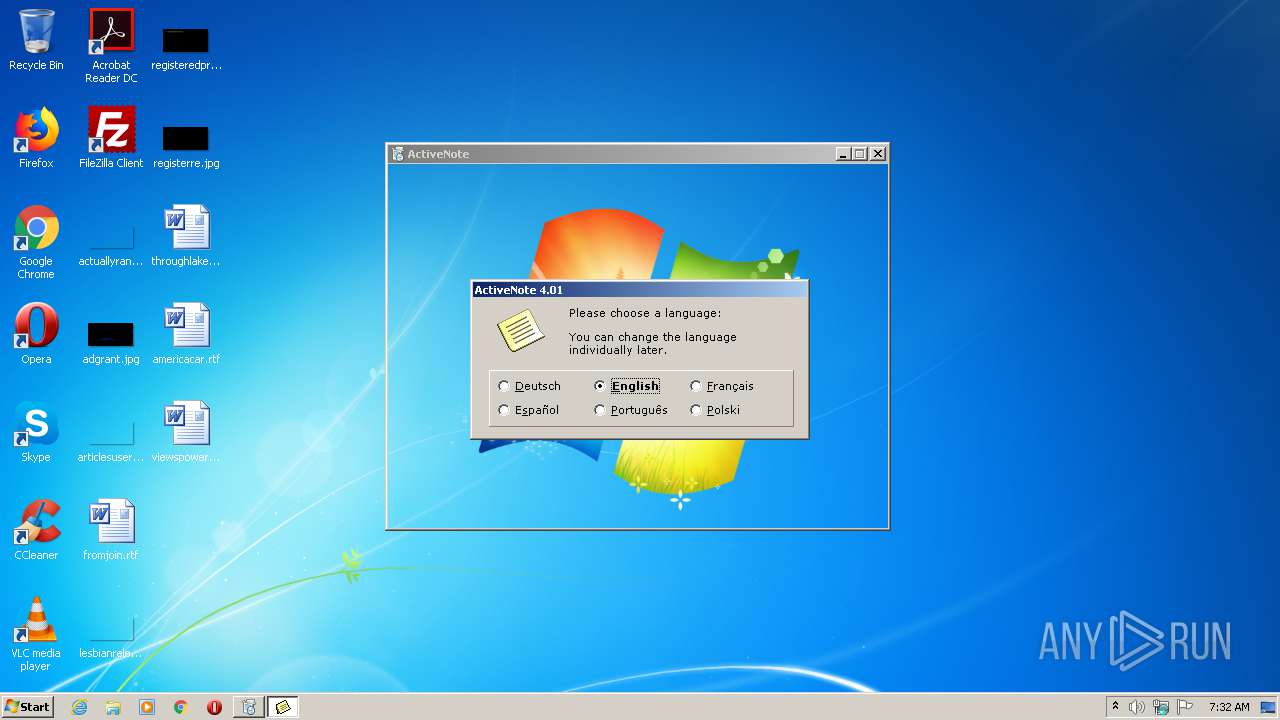Select throughlake... Word document icon
The image size is (1280, 720).
(x=186, y=236)
